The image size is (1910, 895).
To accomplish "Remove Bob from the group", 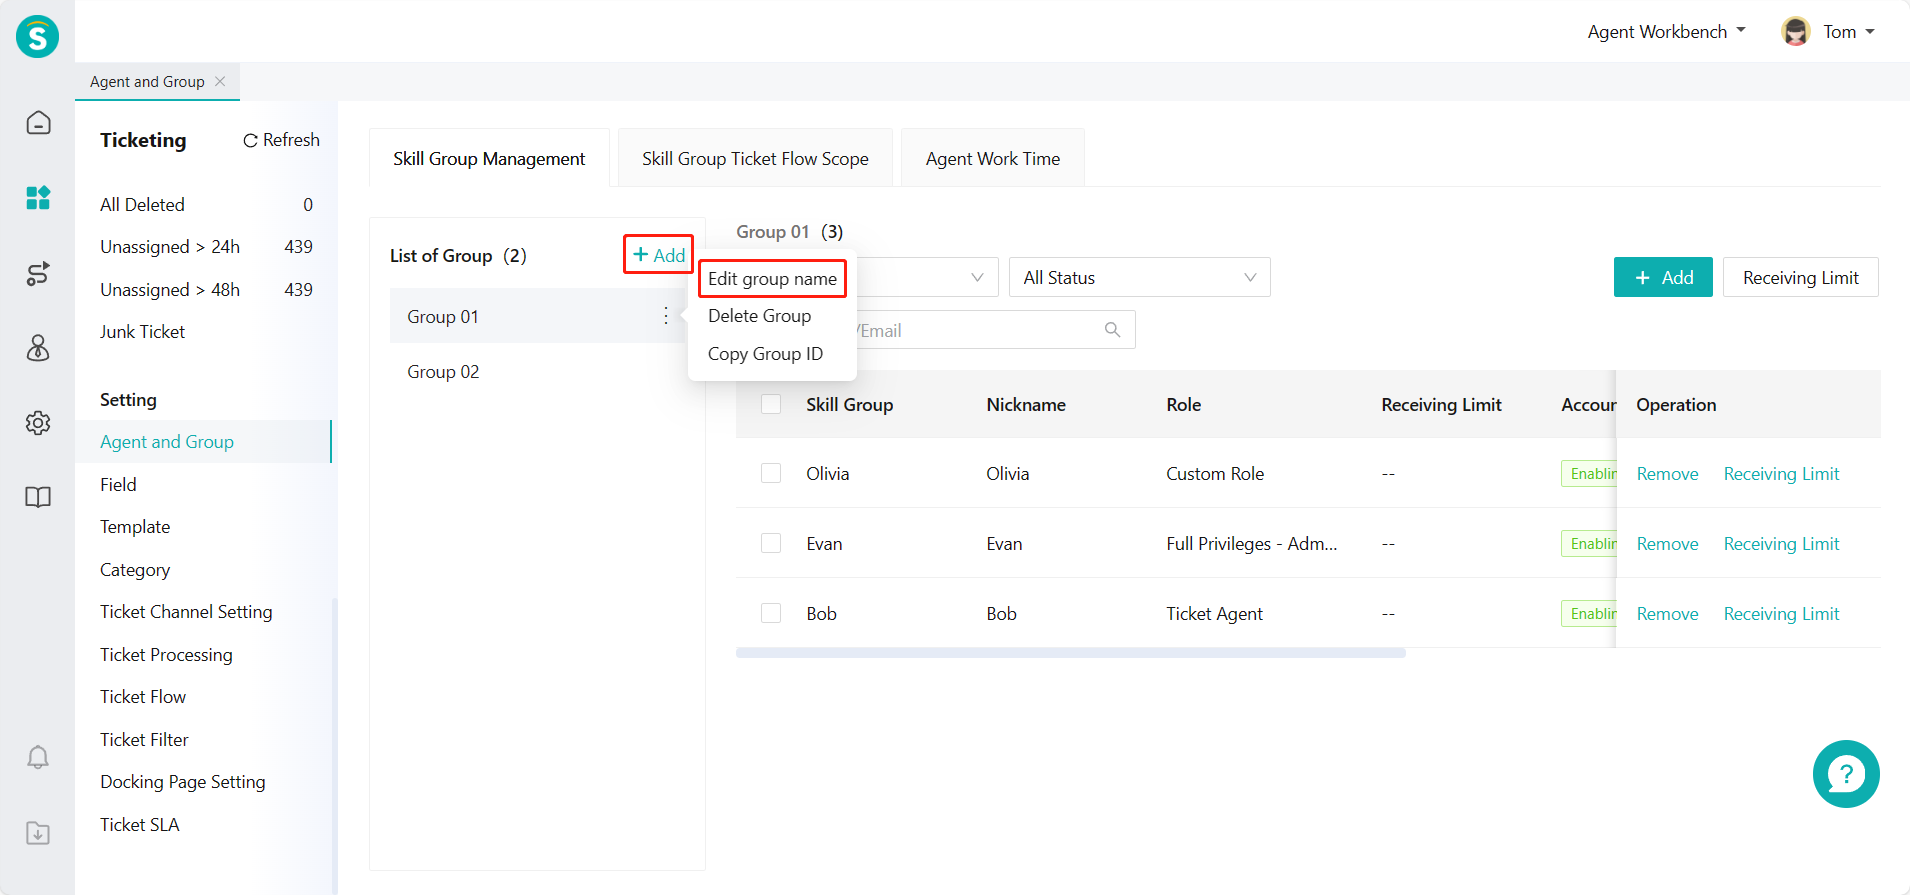I will pyautogui.click(x=1667, y=614).
